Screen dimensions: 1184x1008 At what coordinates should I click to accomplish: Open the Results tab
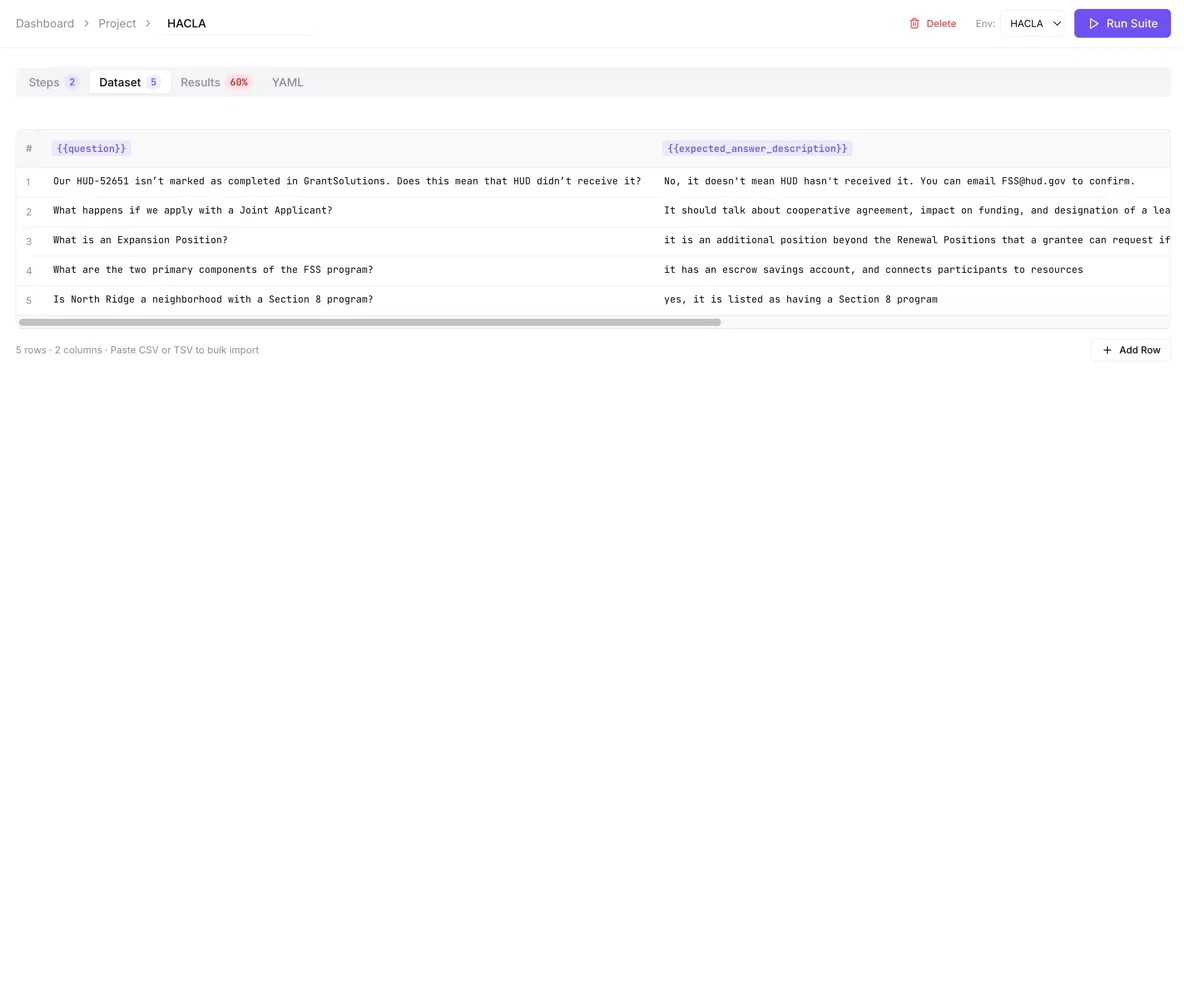tap(214, 82)
